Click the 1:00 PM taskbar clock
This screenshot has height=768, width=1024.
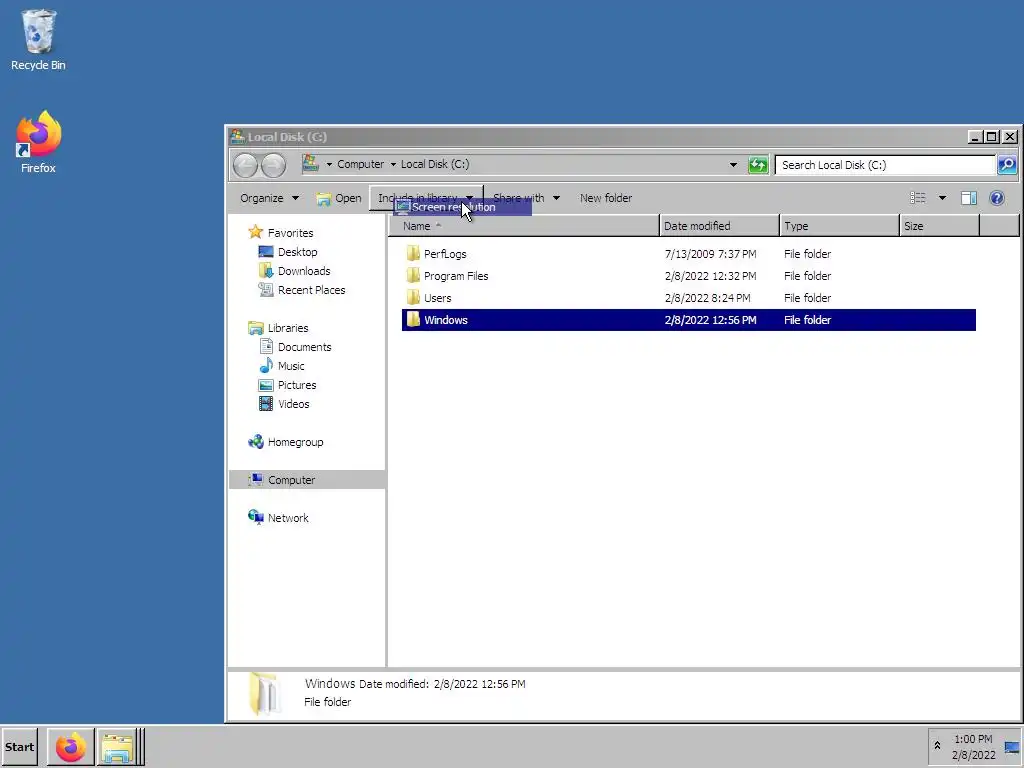point(973,739)
